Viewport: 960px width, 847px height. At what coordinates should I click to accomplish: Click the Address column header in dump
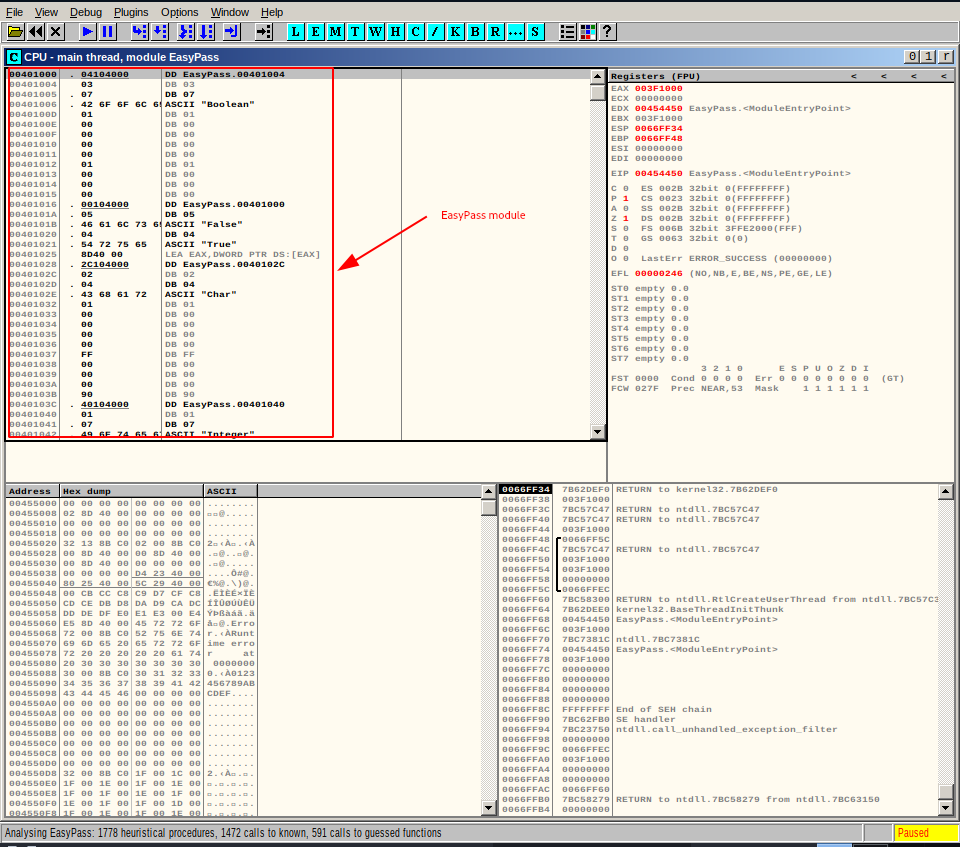(x=32, y=491)
